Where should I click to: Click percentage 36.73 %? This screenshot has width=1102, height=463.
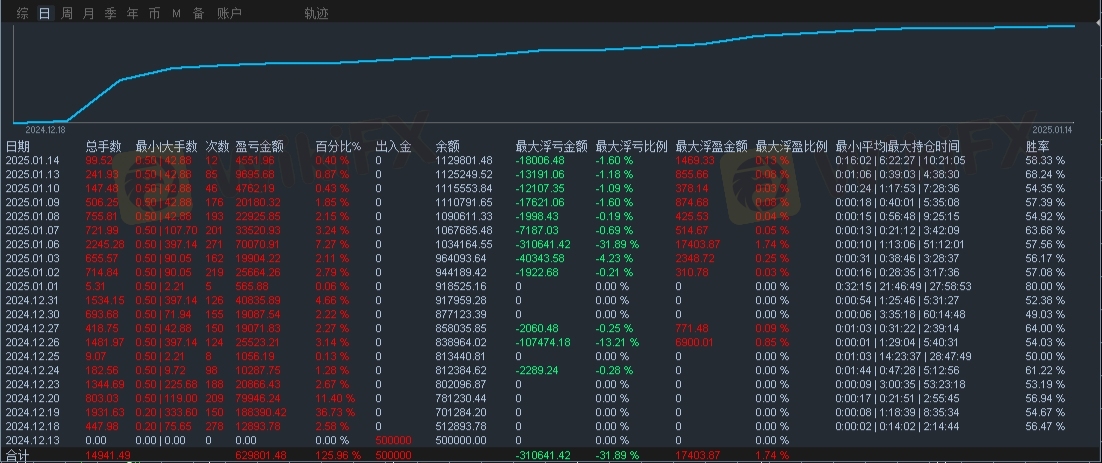coord(335,412)
